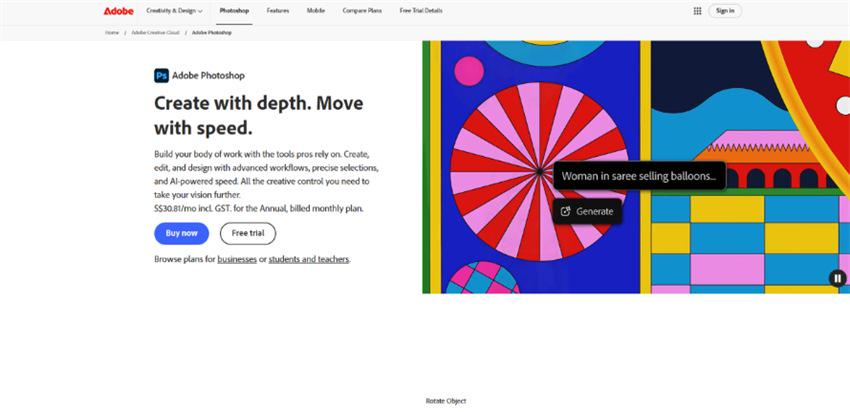
Task: Click the Adobe logo
Action: [x=118, y=11]
